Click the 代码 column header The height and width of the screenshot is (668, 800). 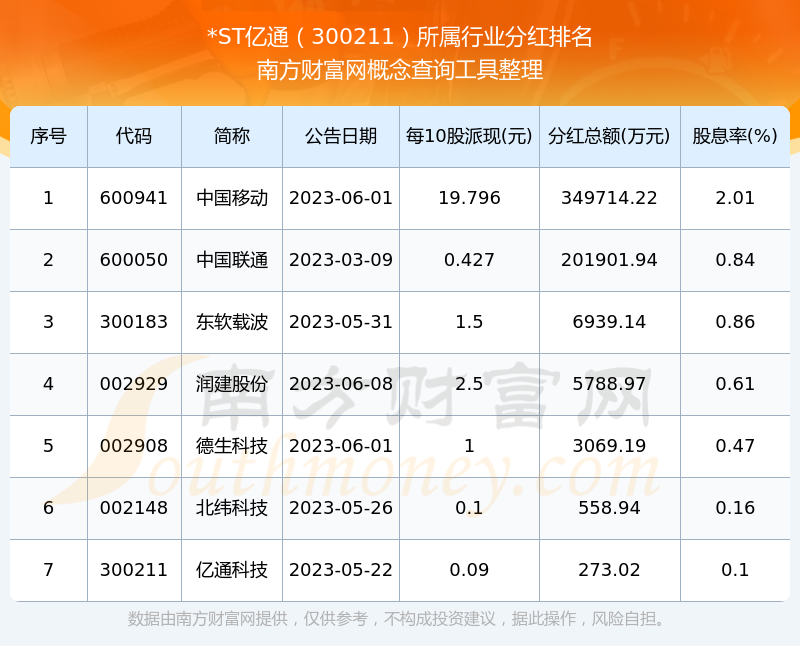(x=134, y=136)
